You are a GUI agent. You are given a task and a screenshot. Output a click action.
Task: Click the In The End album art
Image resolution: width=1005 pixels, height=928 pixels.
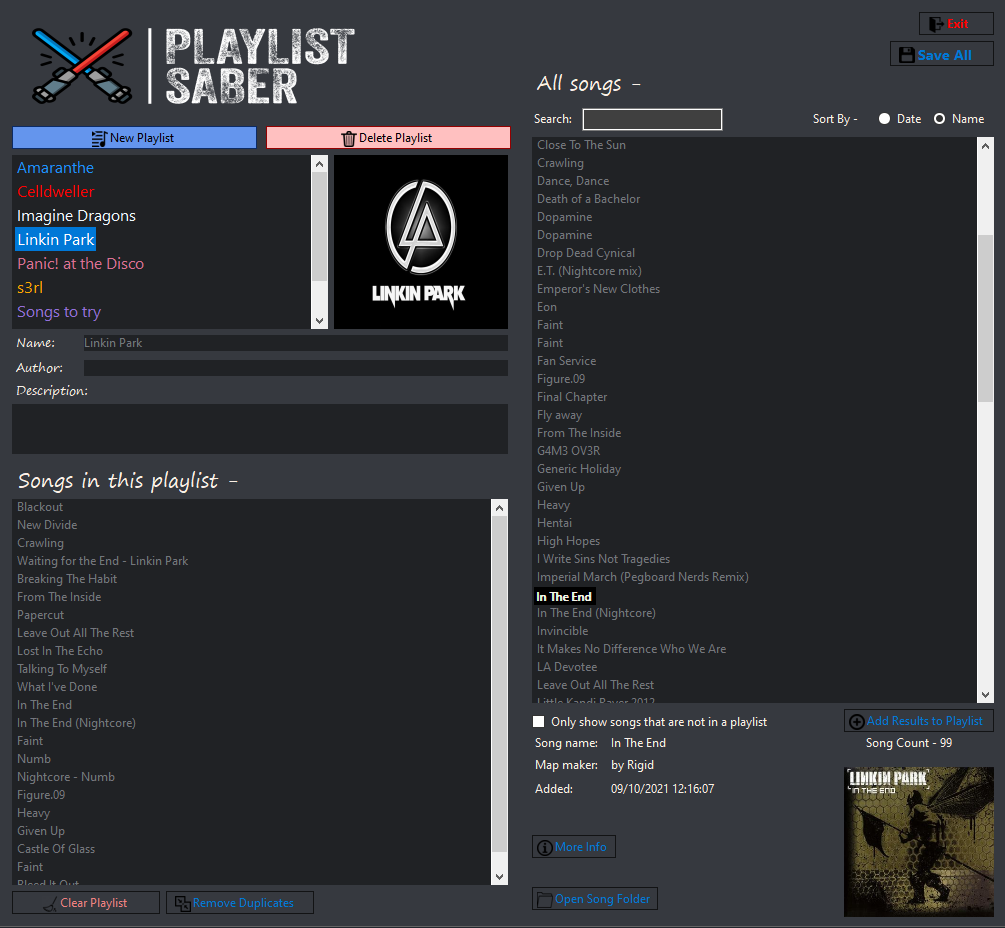[918, 841]
